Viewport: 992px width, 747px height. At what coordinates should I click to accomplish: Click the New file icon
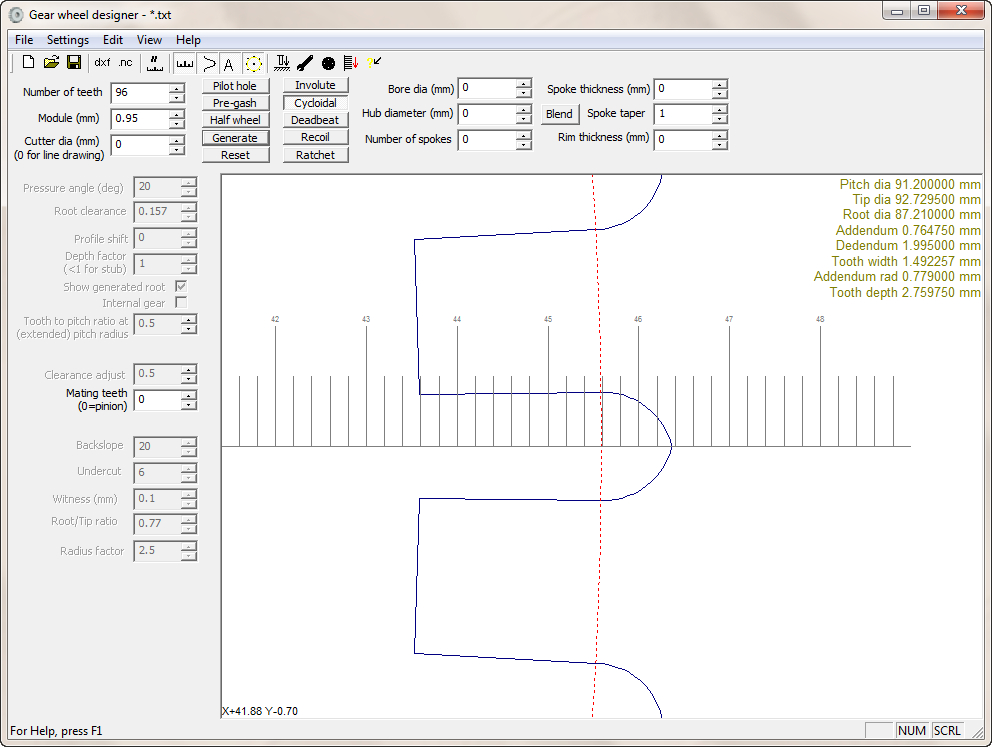click(28, 63)
